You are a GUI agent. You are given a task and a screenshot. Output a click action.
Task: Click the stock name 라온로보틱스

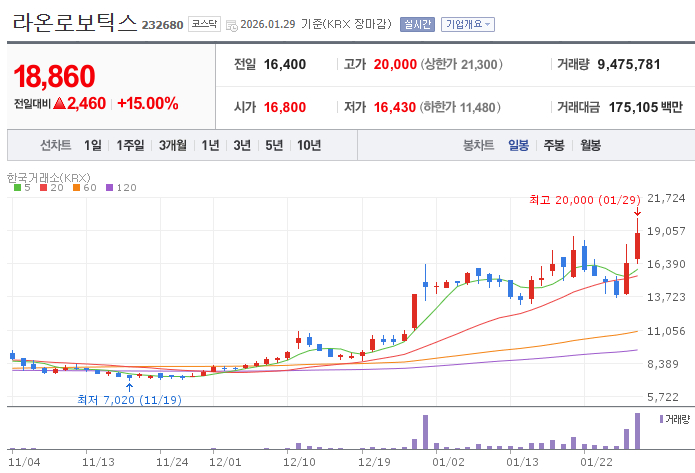(x=75, y=22)
